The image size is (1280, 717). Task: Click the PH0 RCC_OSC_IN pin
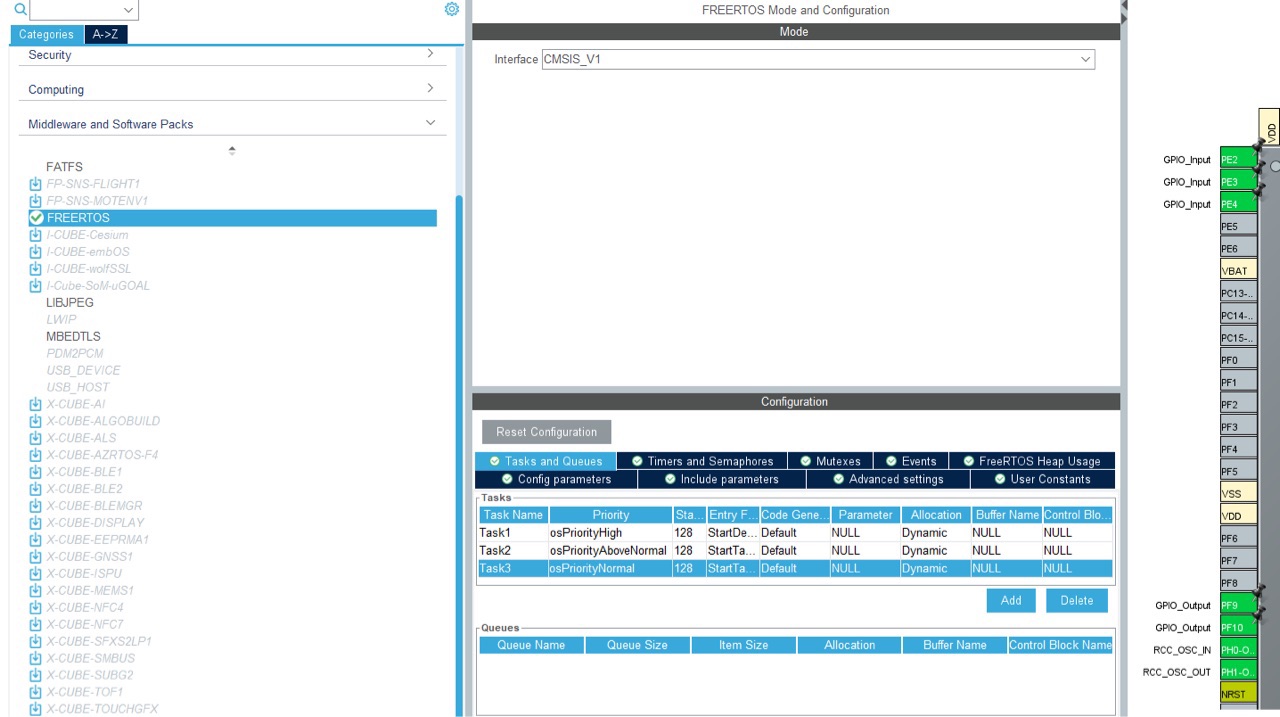[x=1239, y=650]
